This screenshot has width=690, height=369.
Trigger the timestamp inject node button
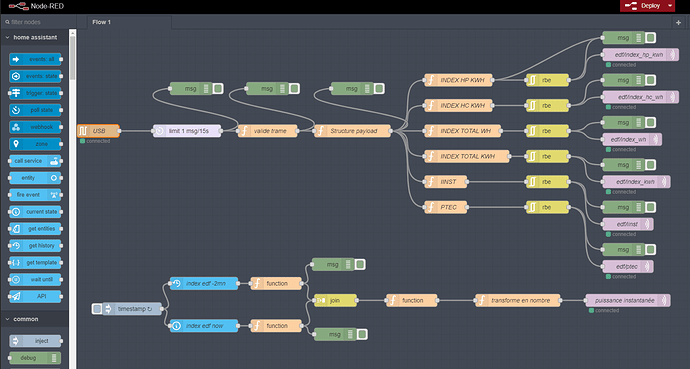(97, 309)
